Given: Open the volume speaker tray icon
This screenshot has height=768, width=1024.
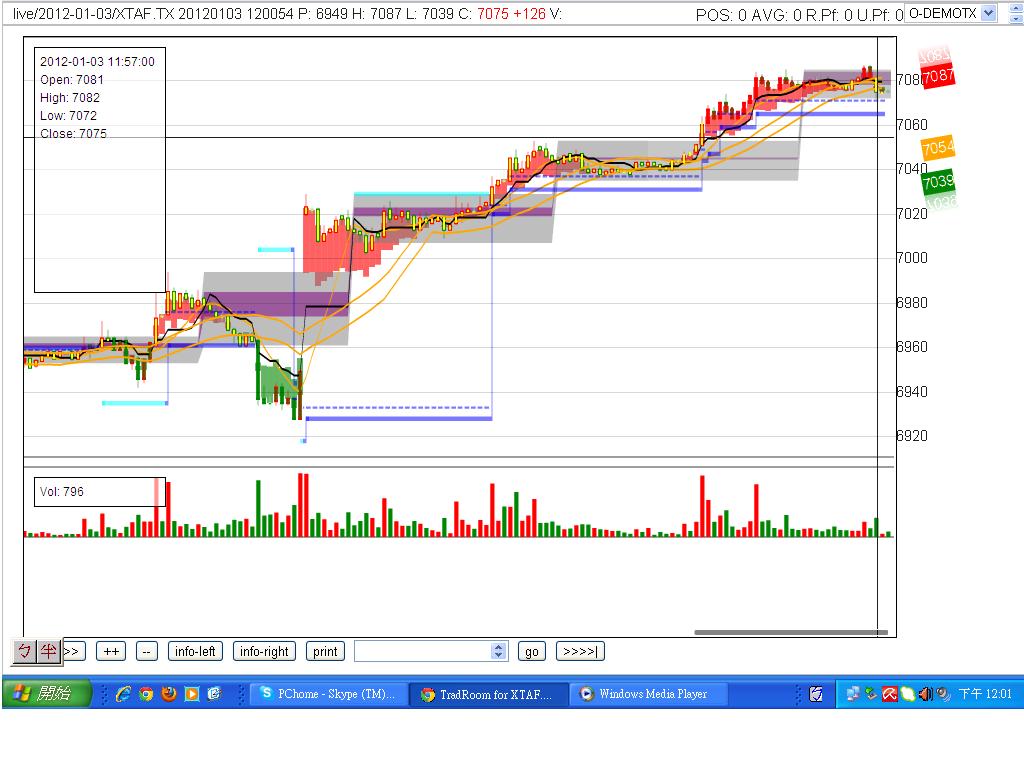Looking at the screenshot, I should pyautogui.click(x=925, y=694).
